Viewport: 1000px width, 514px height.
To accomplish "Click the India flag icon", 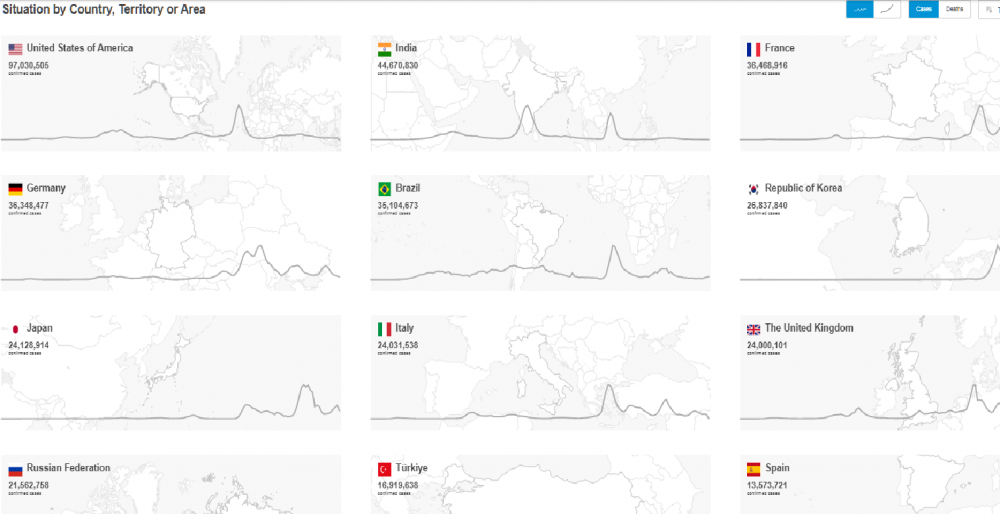I will pos(385,49).
